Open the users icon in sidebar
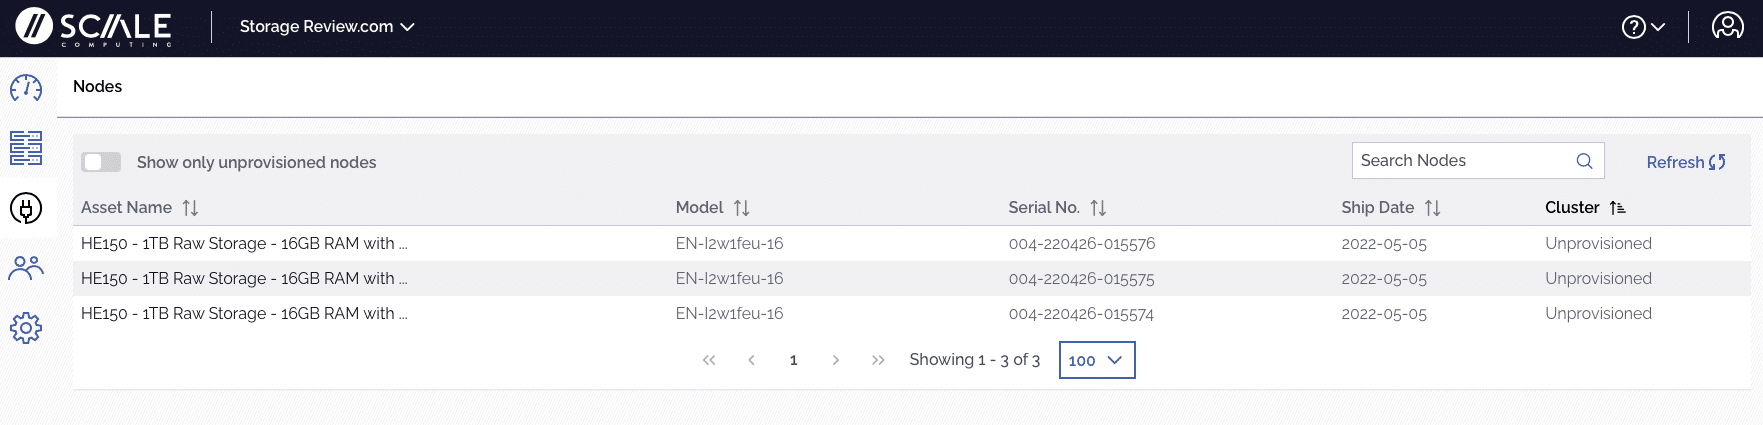 pos(26,268)
